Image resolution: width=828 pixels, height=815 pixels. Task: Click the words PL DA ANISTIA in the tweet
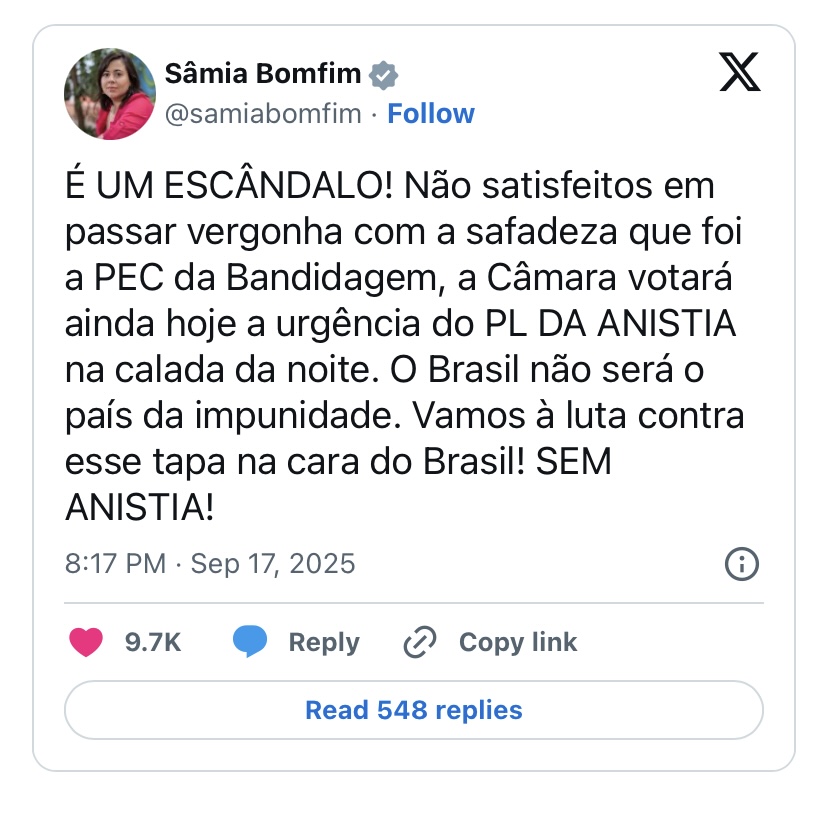coord(610,323)
